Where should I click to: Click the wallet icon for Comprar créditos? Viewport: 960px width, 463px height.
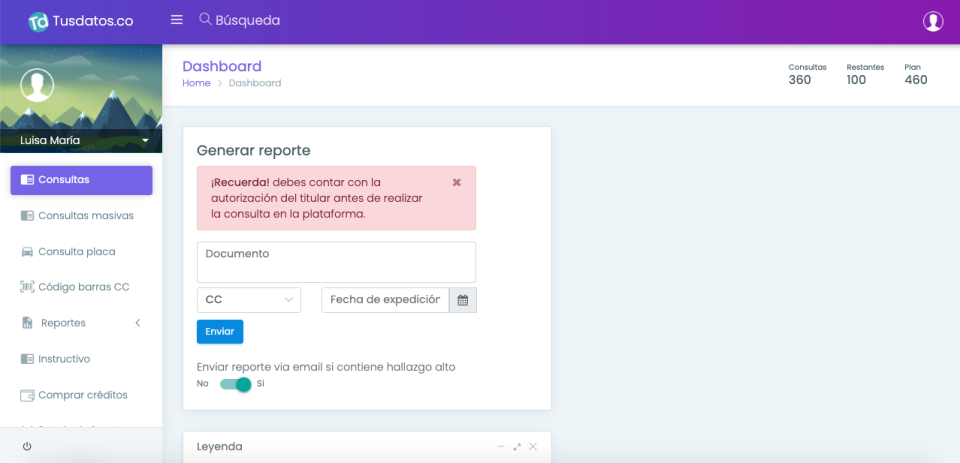click(x=27, y=395)
